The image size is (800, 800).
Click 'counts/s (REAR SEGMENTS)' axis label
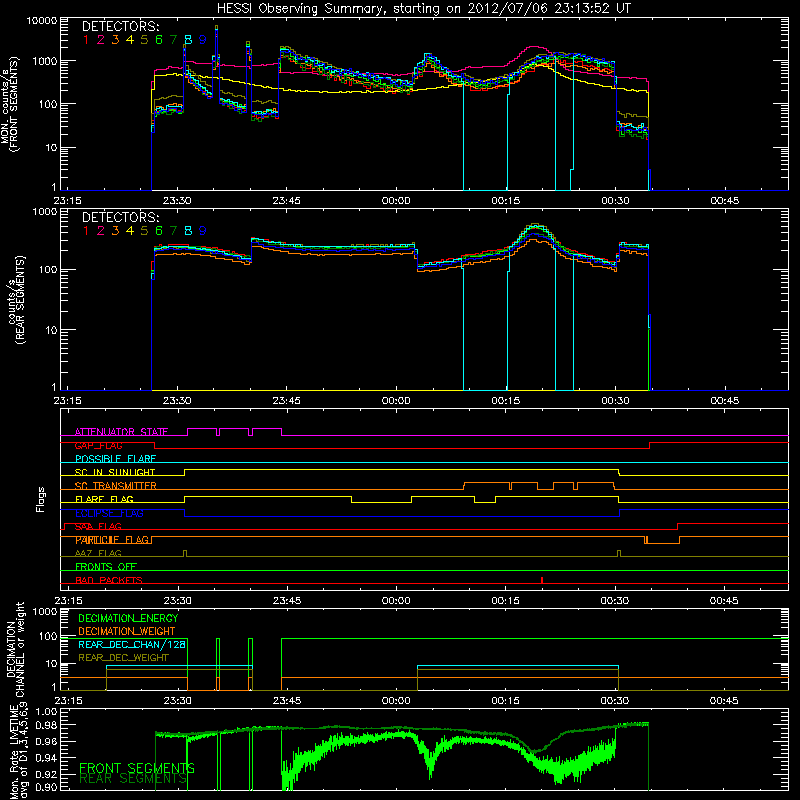point(16,299)
